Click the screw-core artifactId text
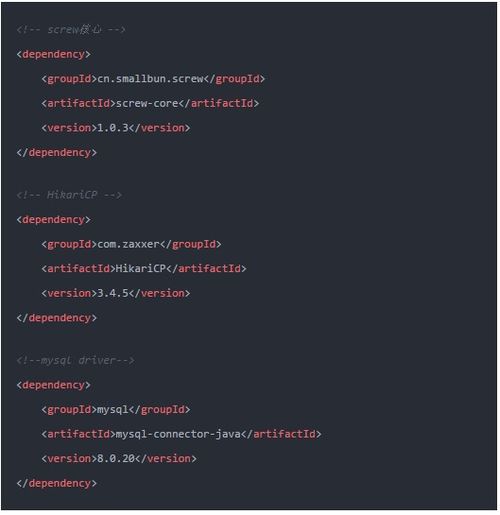This screenshot has height=515, width=500. [x=147, y=103]
